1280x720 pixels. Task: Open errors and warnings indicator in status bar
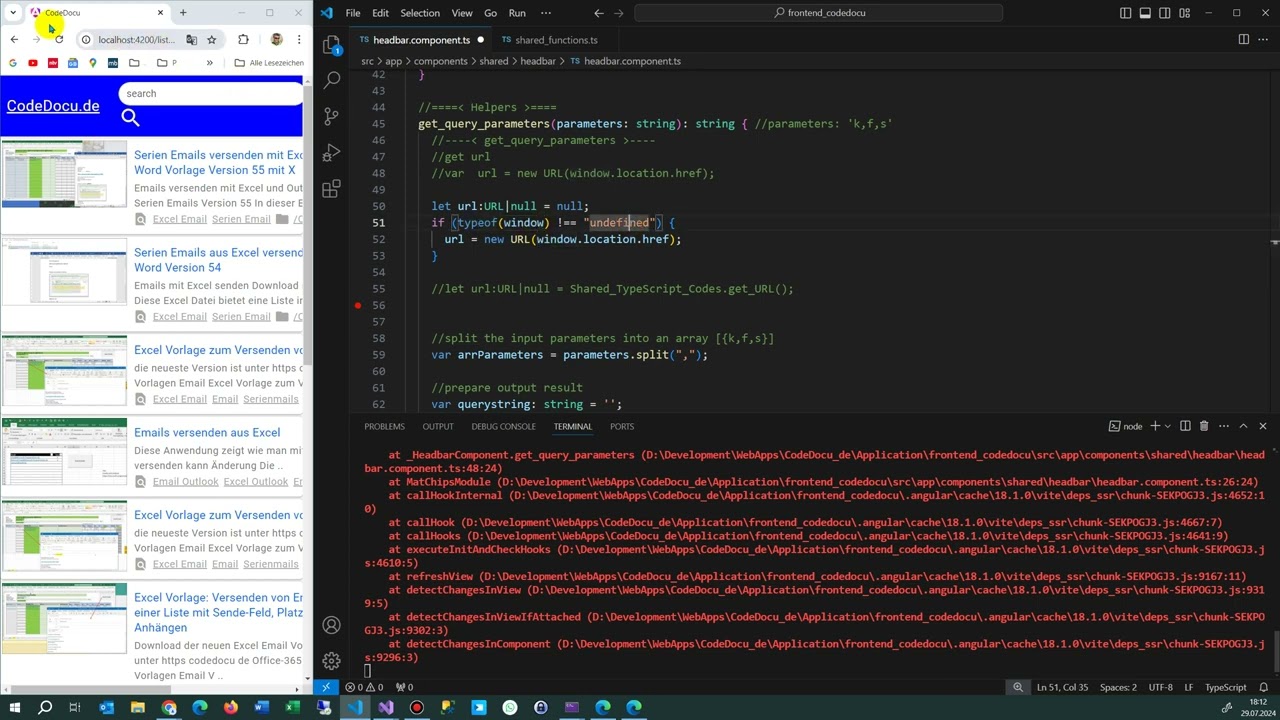pos(365,687)
